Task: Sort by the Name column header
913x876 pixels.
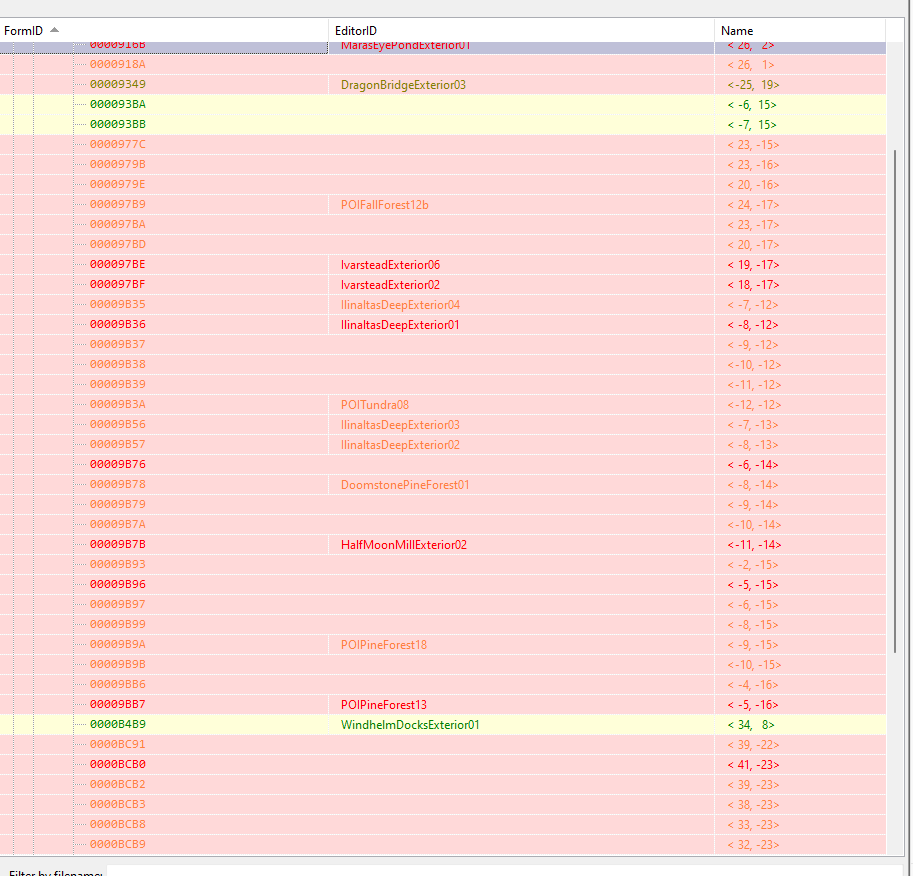Action: point(800,30)
